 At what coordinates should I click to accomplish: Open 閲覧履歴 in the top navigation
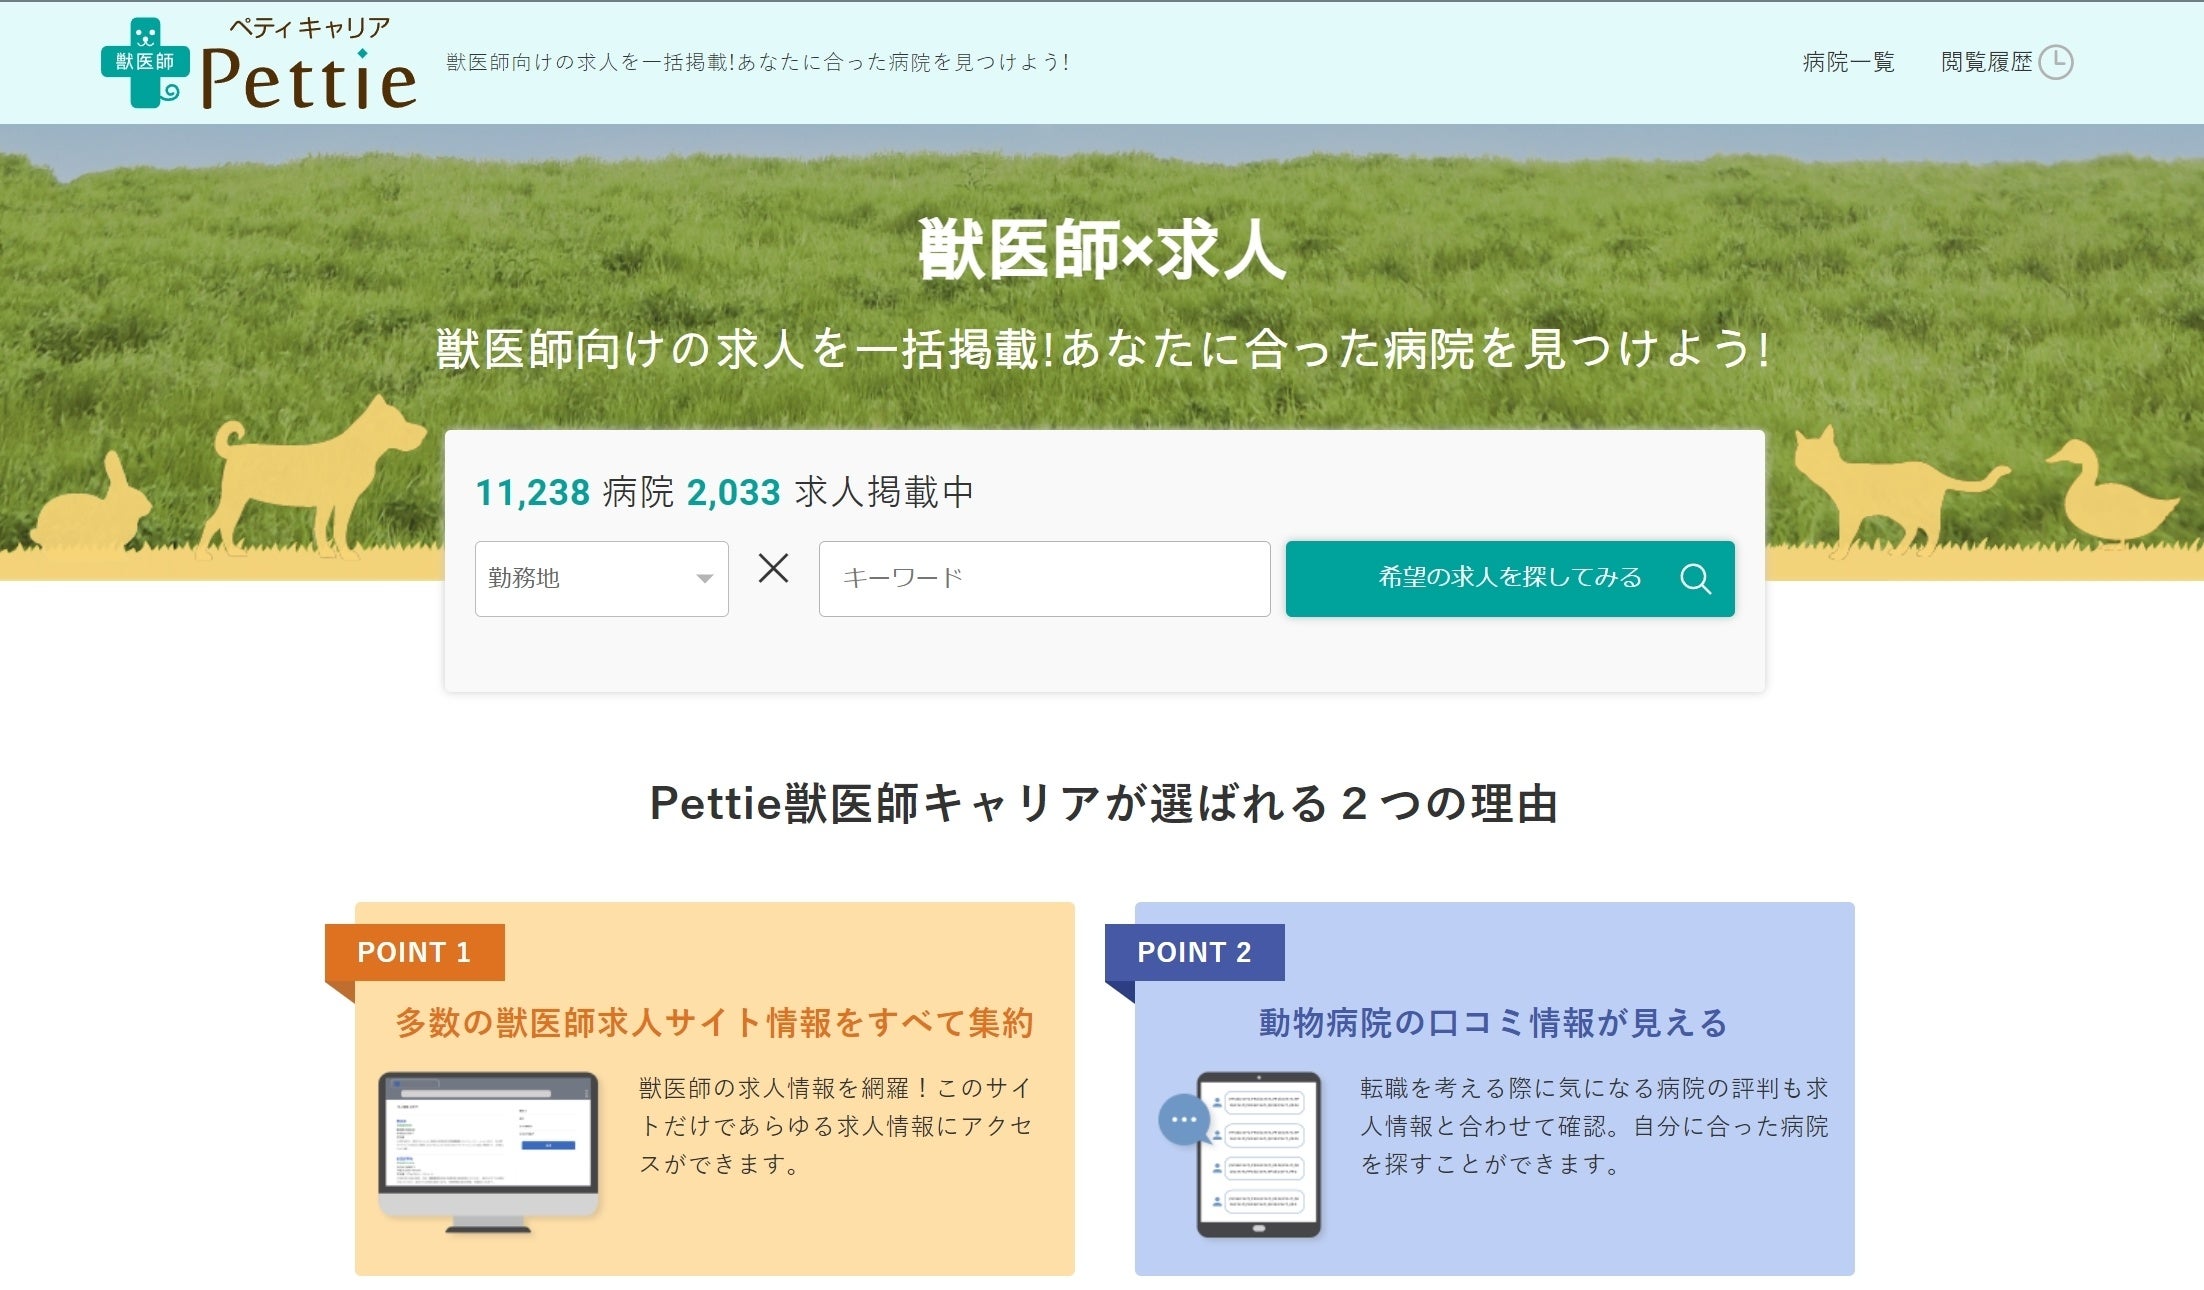pyautogui.click(x=1986, y=62)
